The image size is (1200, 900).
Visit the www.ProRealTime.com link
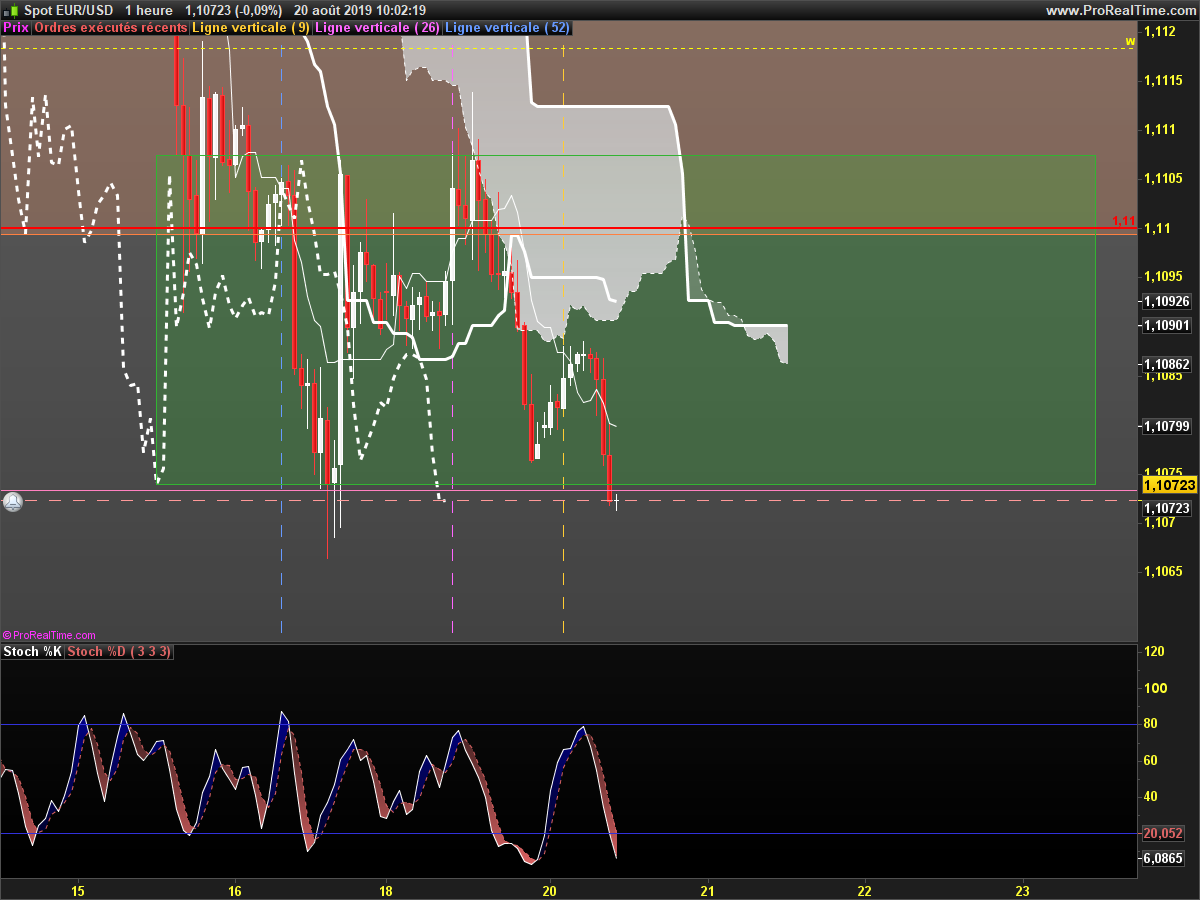pyautogui.click(x=1120, y=10)
